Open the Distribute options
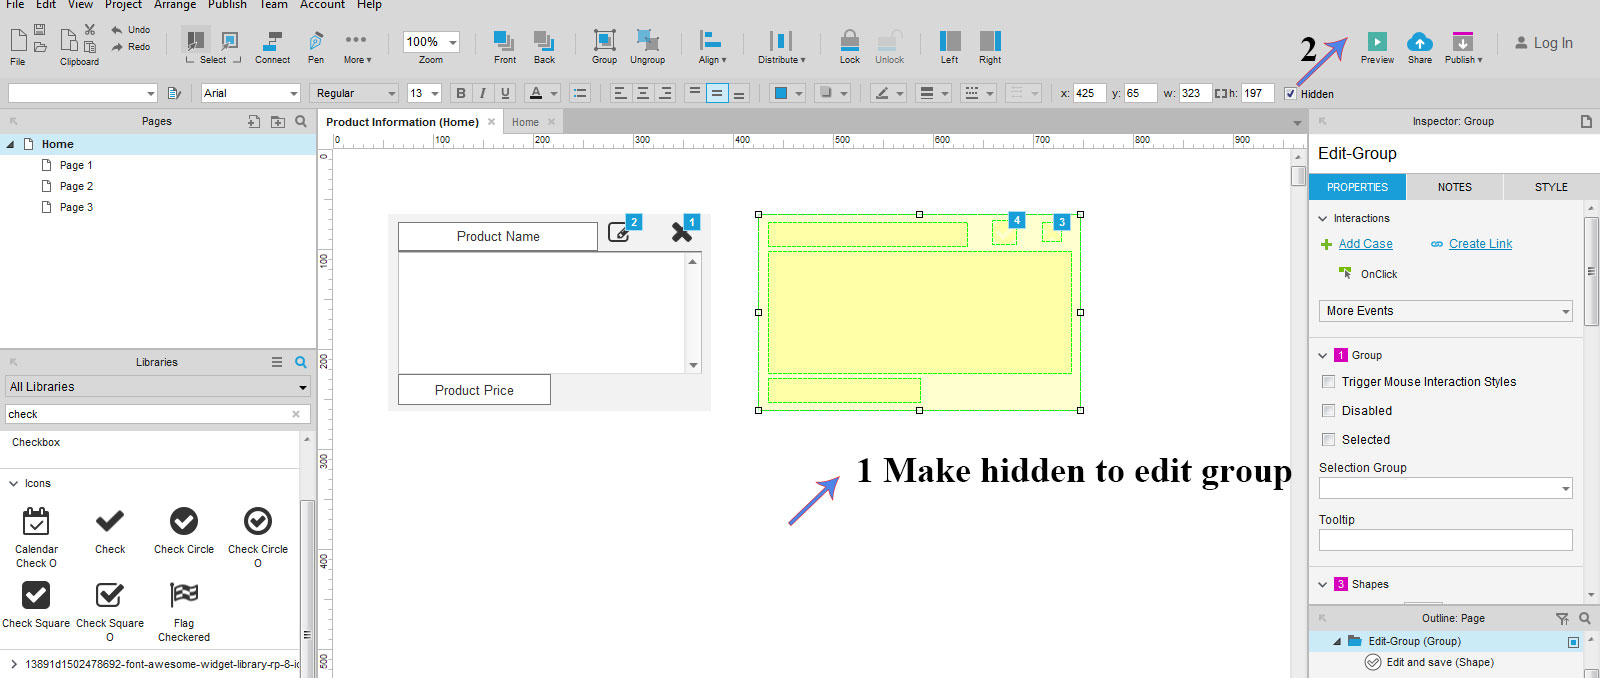 (x=781, y=47)
